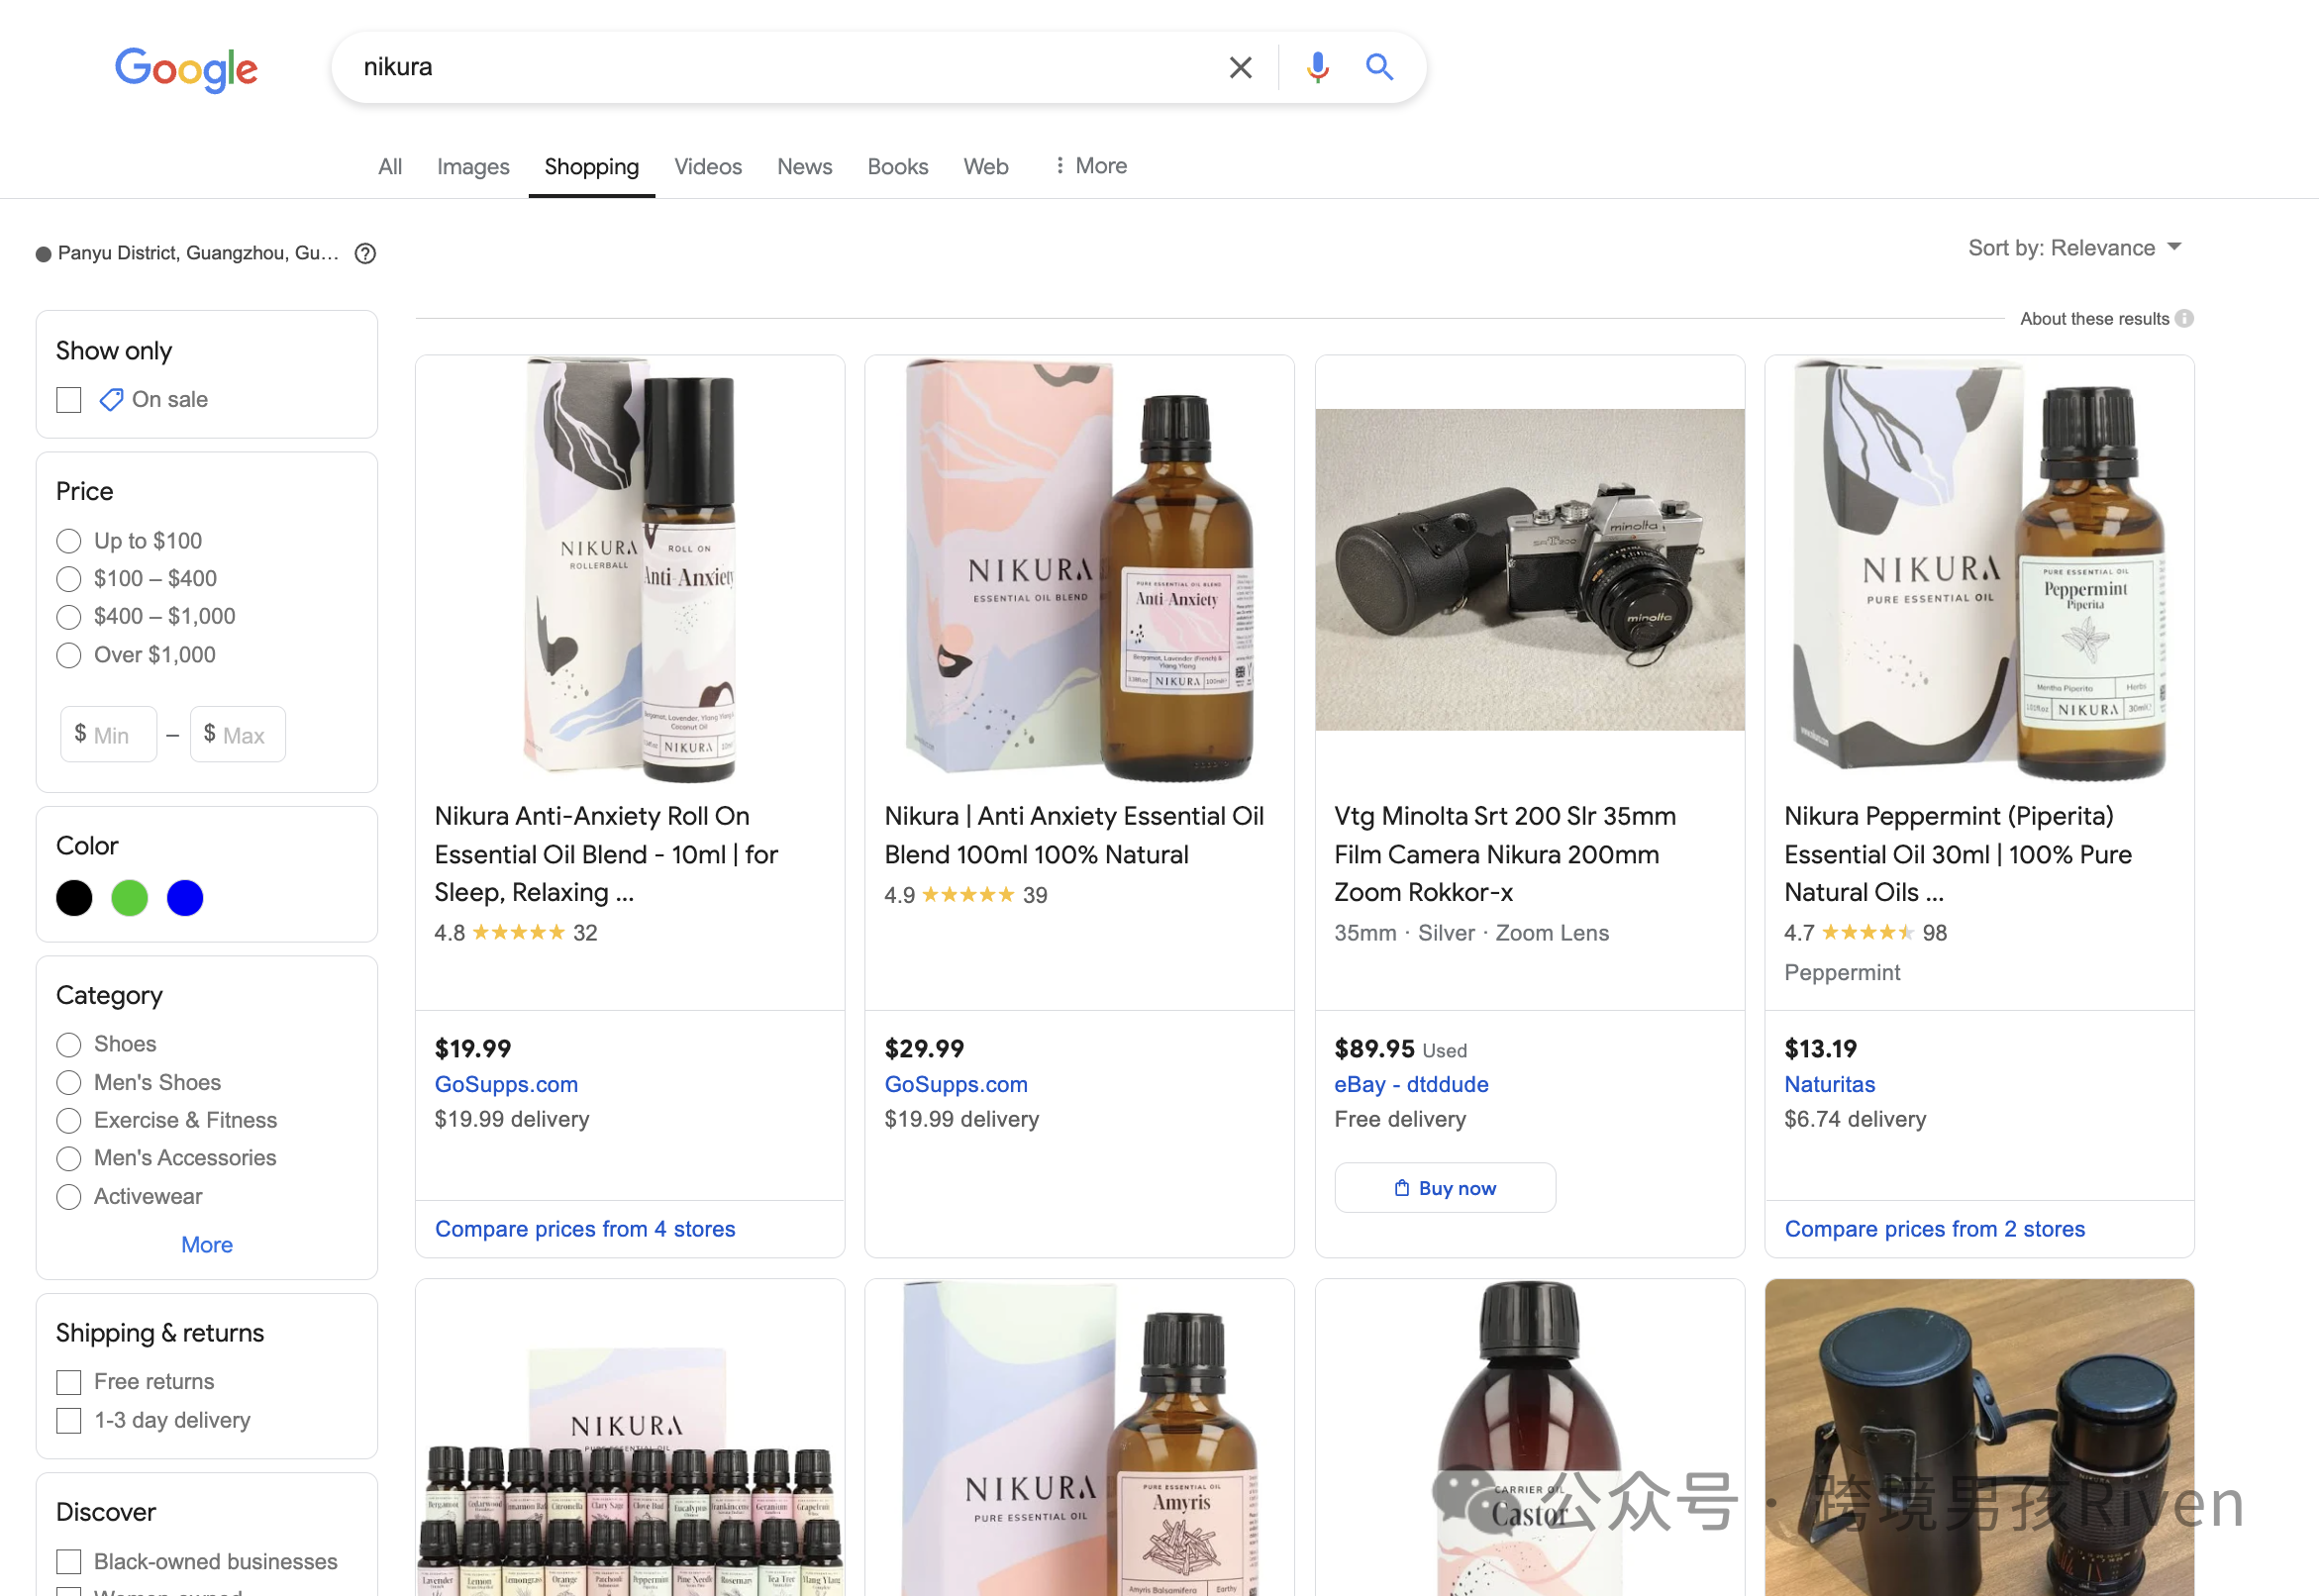The image size is (2319, 1596).
Task: Click the Buy now button
Action: click(x=1445, y=1187)
